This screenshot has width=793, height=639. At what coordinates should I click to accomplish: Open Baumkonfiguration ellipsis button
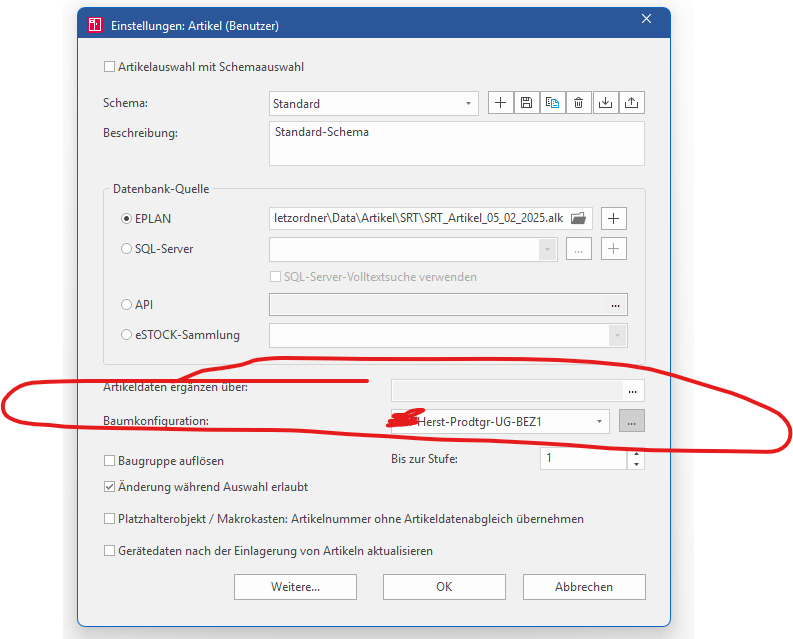(632, 421)
